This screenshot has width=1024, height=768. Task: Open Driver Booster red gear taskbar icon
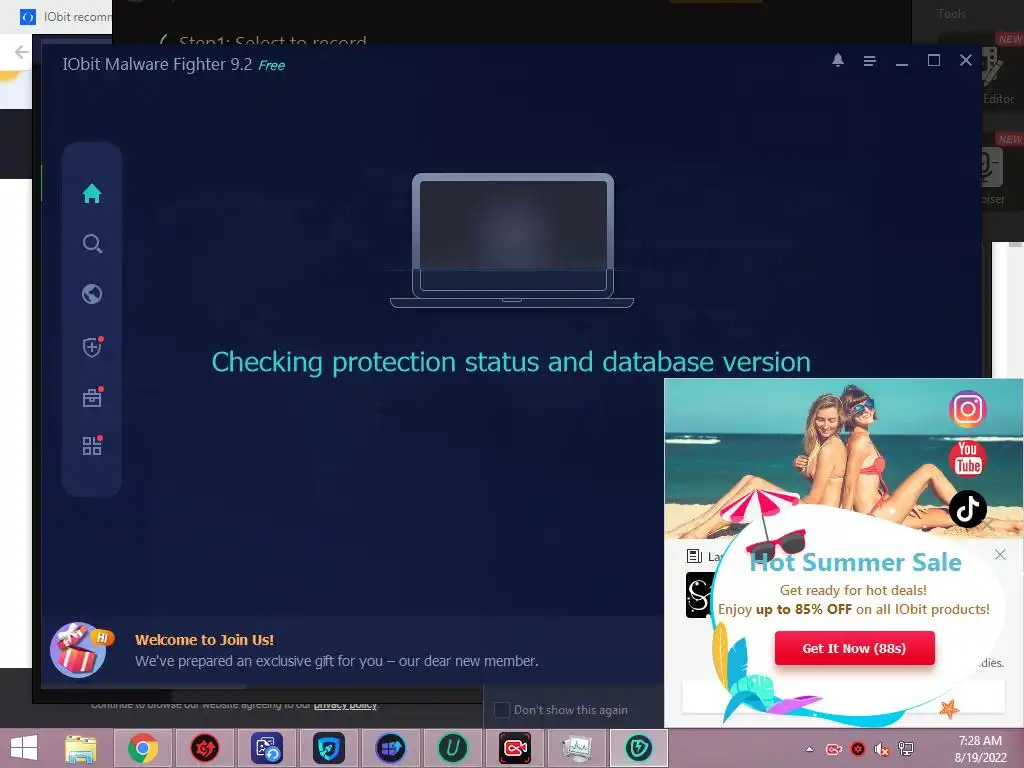[x=205, y=748]
